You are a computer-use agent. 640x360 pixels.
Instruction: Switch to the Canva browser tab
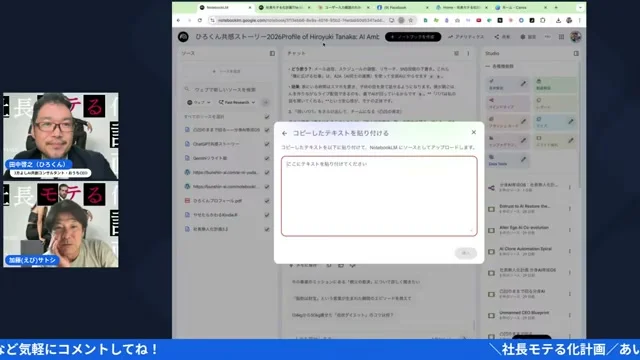pyautogui.click(x=520, y=7)
